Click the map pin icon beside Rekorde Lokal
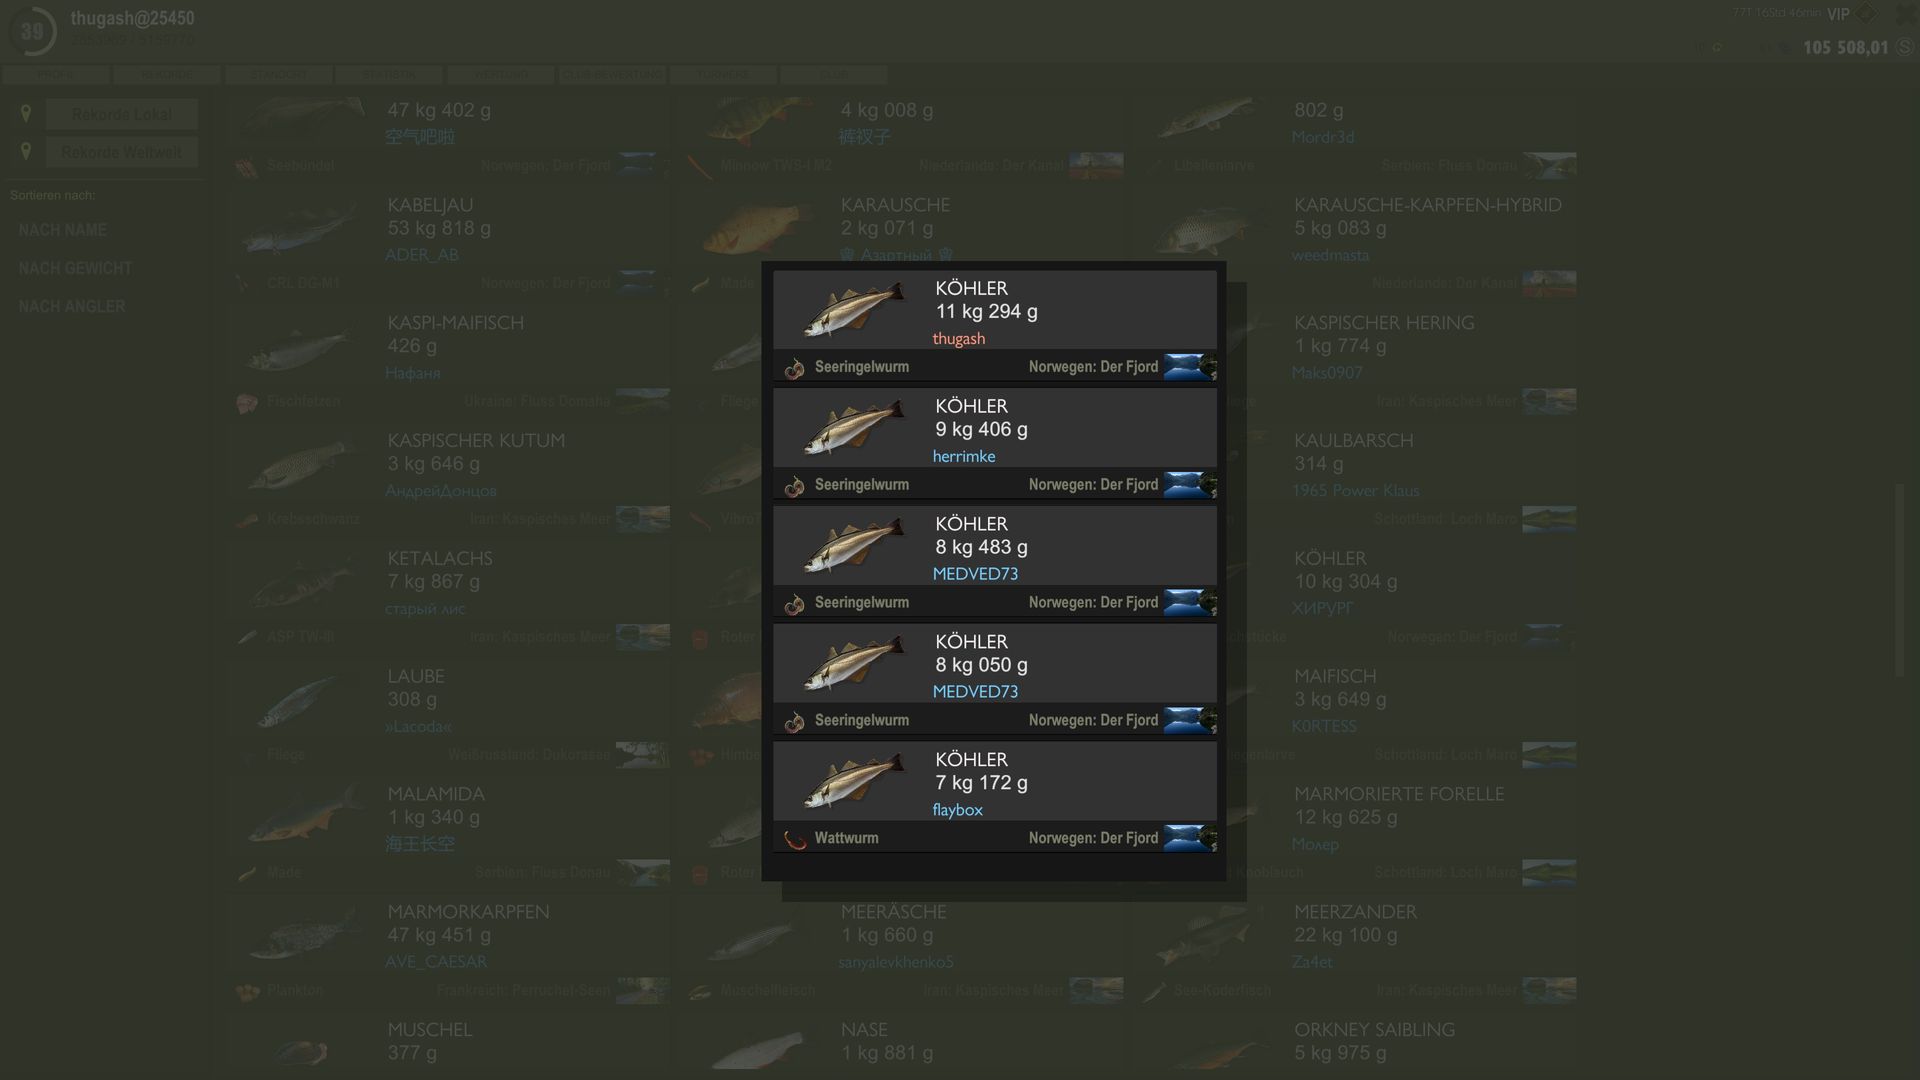This screenshot has height=1080, width=1920. pyautogui.click(x=26, y=114)
